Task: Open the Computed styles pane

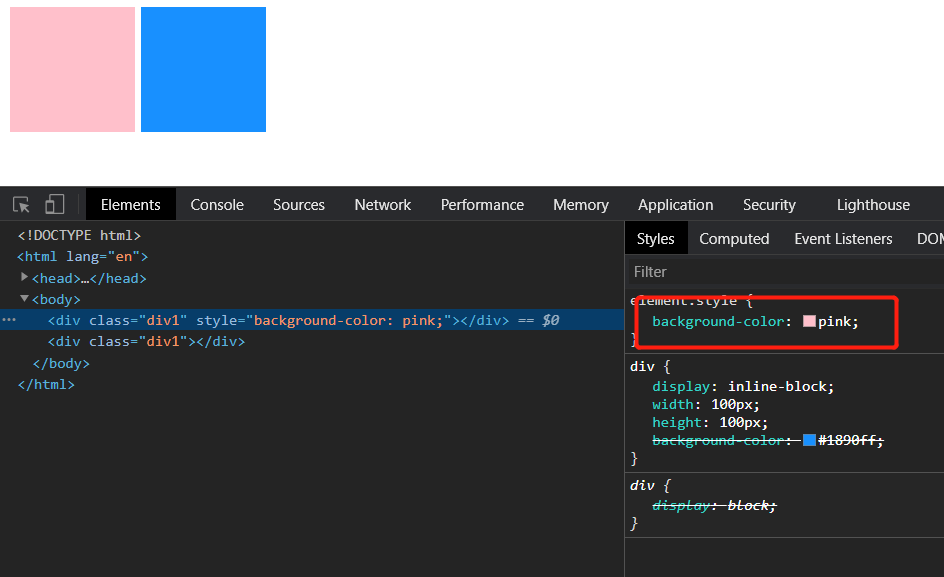Action: pyautogui.click(x=734, y=239)
